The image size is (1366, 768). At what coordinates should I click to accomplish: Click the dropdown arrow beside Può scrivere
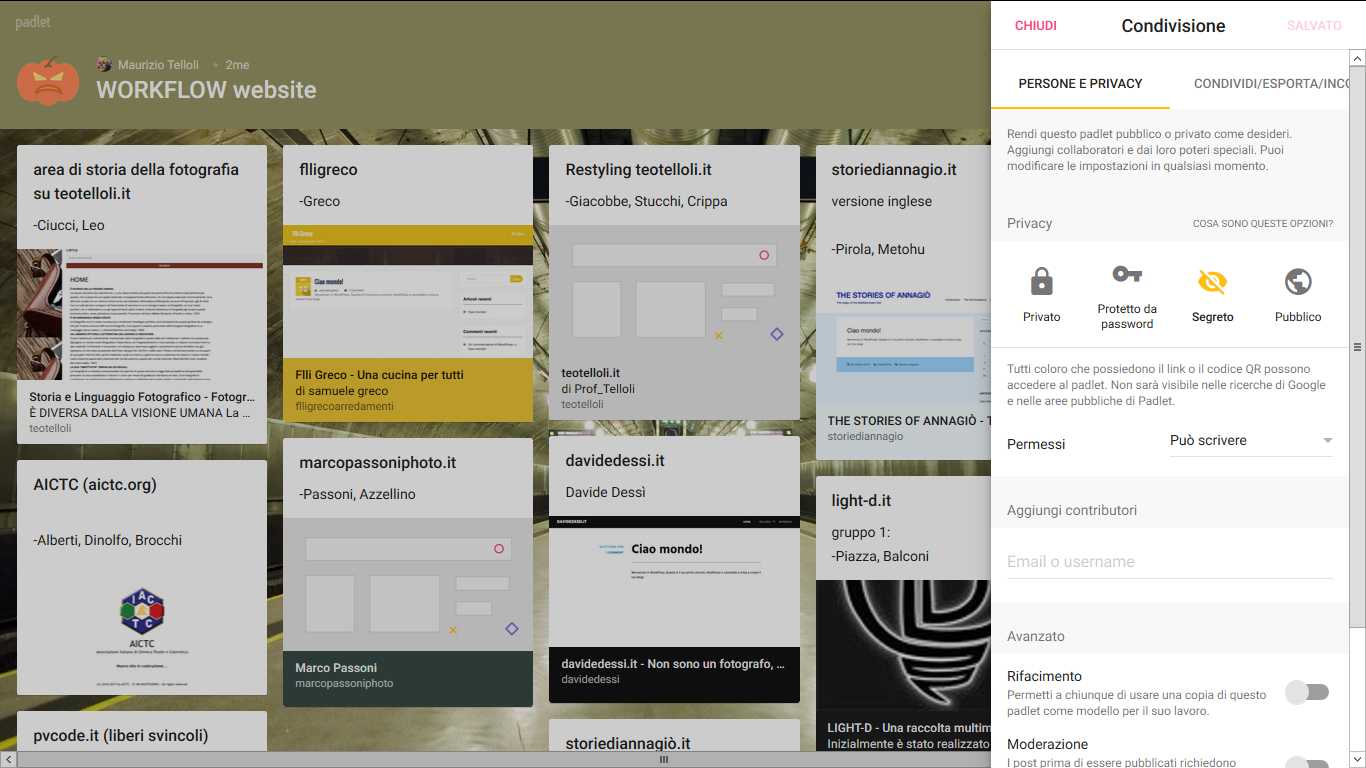[x=1327, y=441]
